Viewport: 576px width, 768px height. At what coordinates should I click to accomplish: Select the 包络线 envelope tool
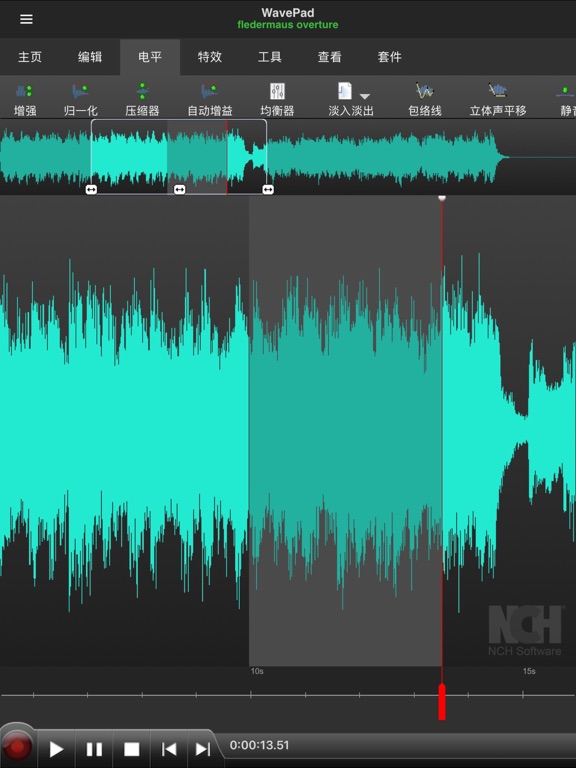tap(425, 100)
